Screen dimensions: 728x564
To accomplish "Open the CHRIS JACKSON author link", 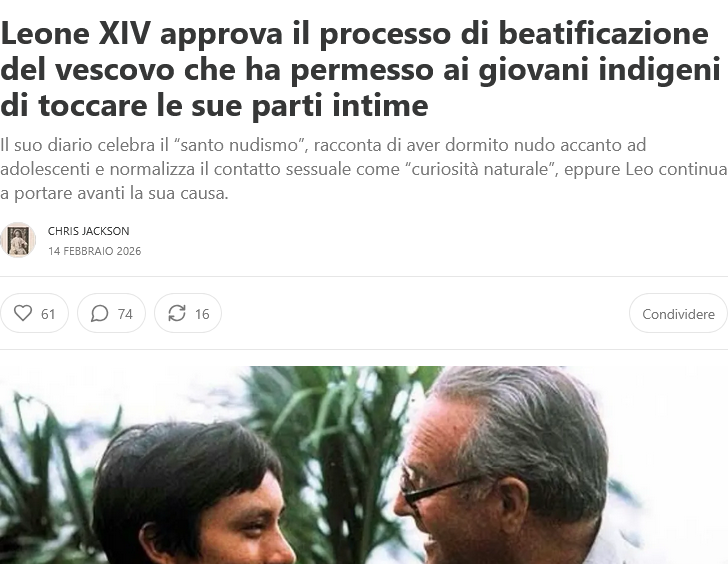I will coord(89,231).
